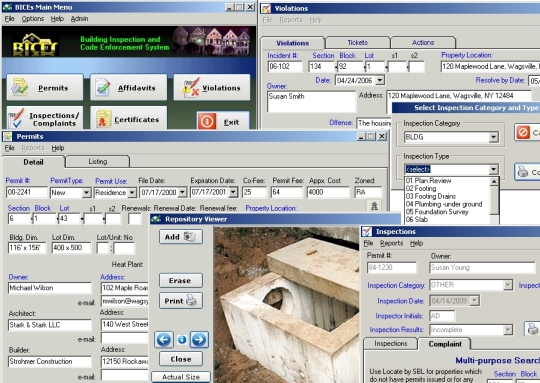The image size is (540, 383).
Task: Open Admin menu in BICES Main Menu
Action: [x=80, y=19]
